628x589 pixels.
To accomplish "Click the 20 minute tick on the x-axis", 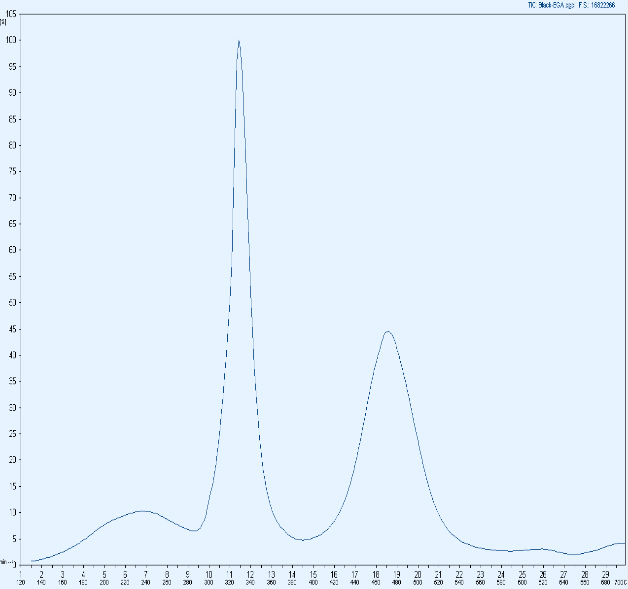I will [x=417, y=573].
